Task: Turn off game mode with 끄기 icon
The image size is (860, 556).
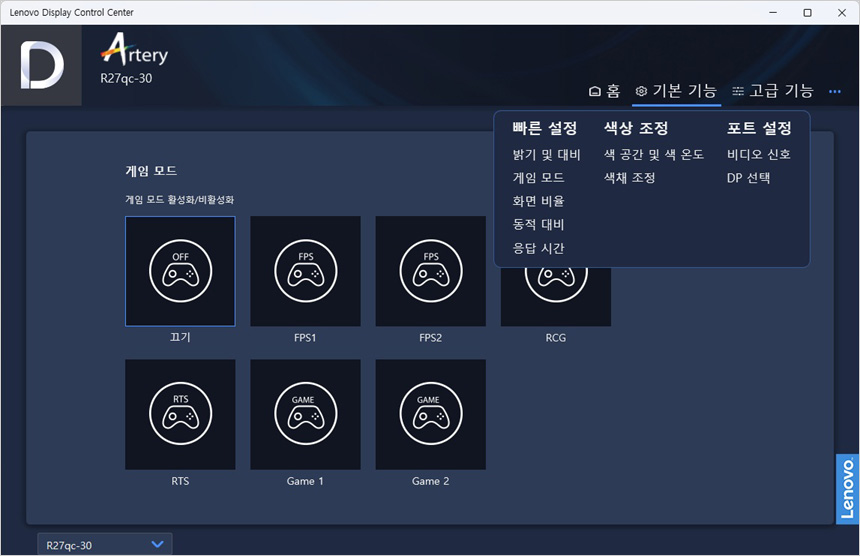Action: coord(180,271)
